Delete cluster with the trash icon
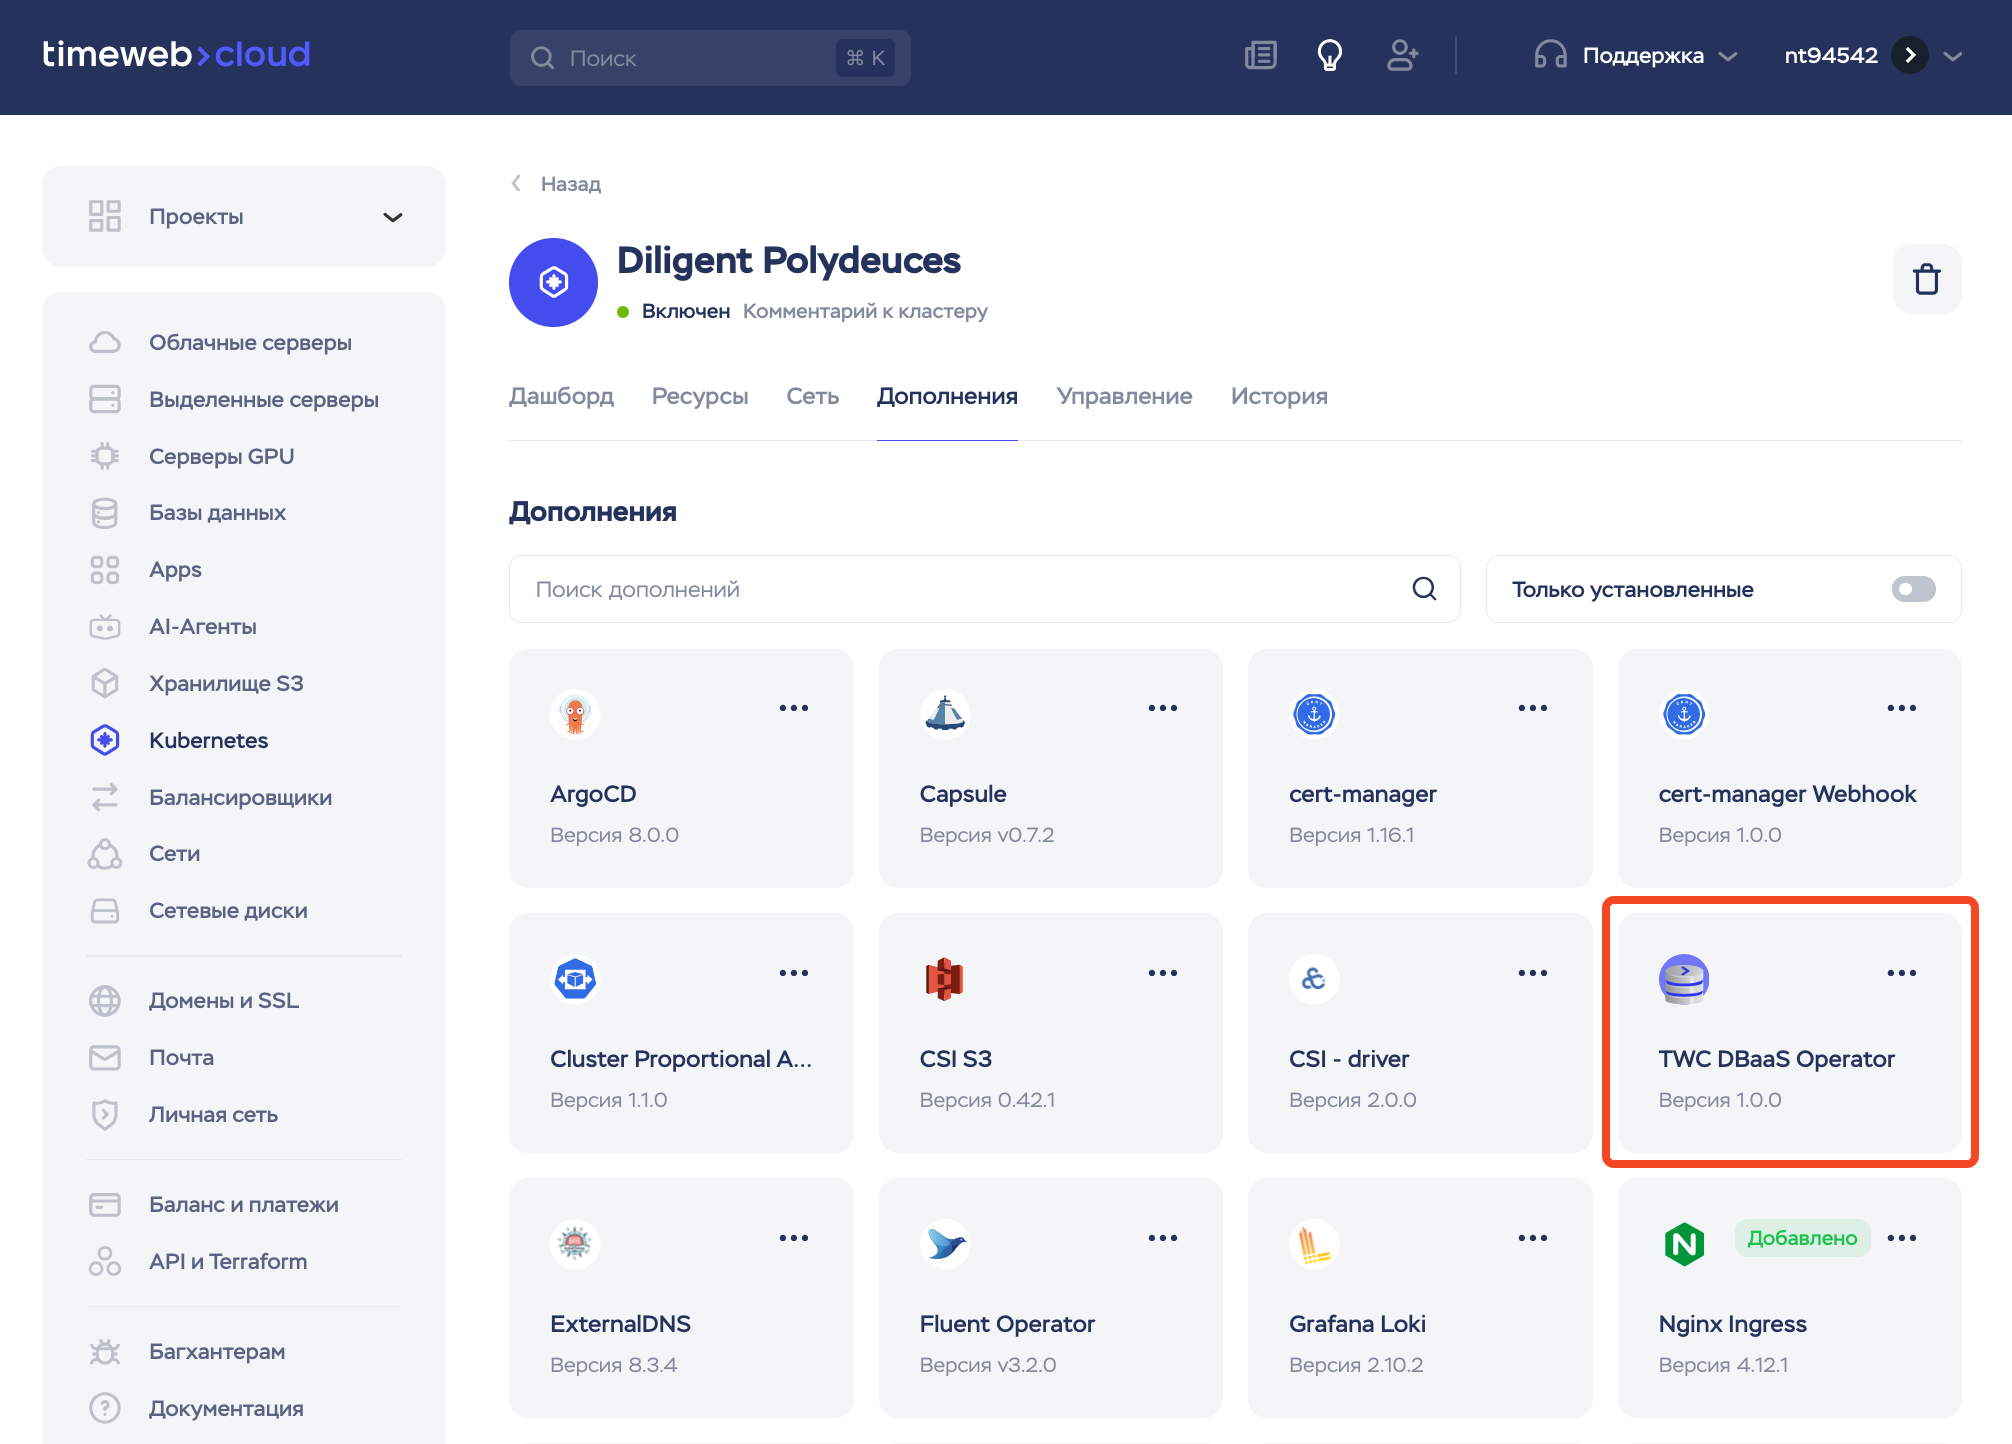2012x1444 pixels. (x=1926, y=279)
